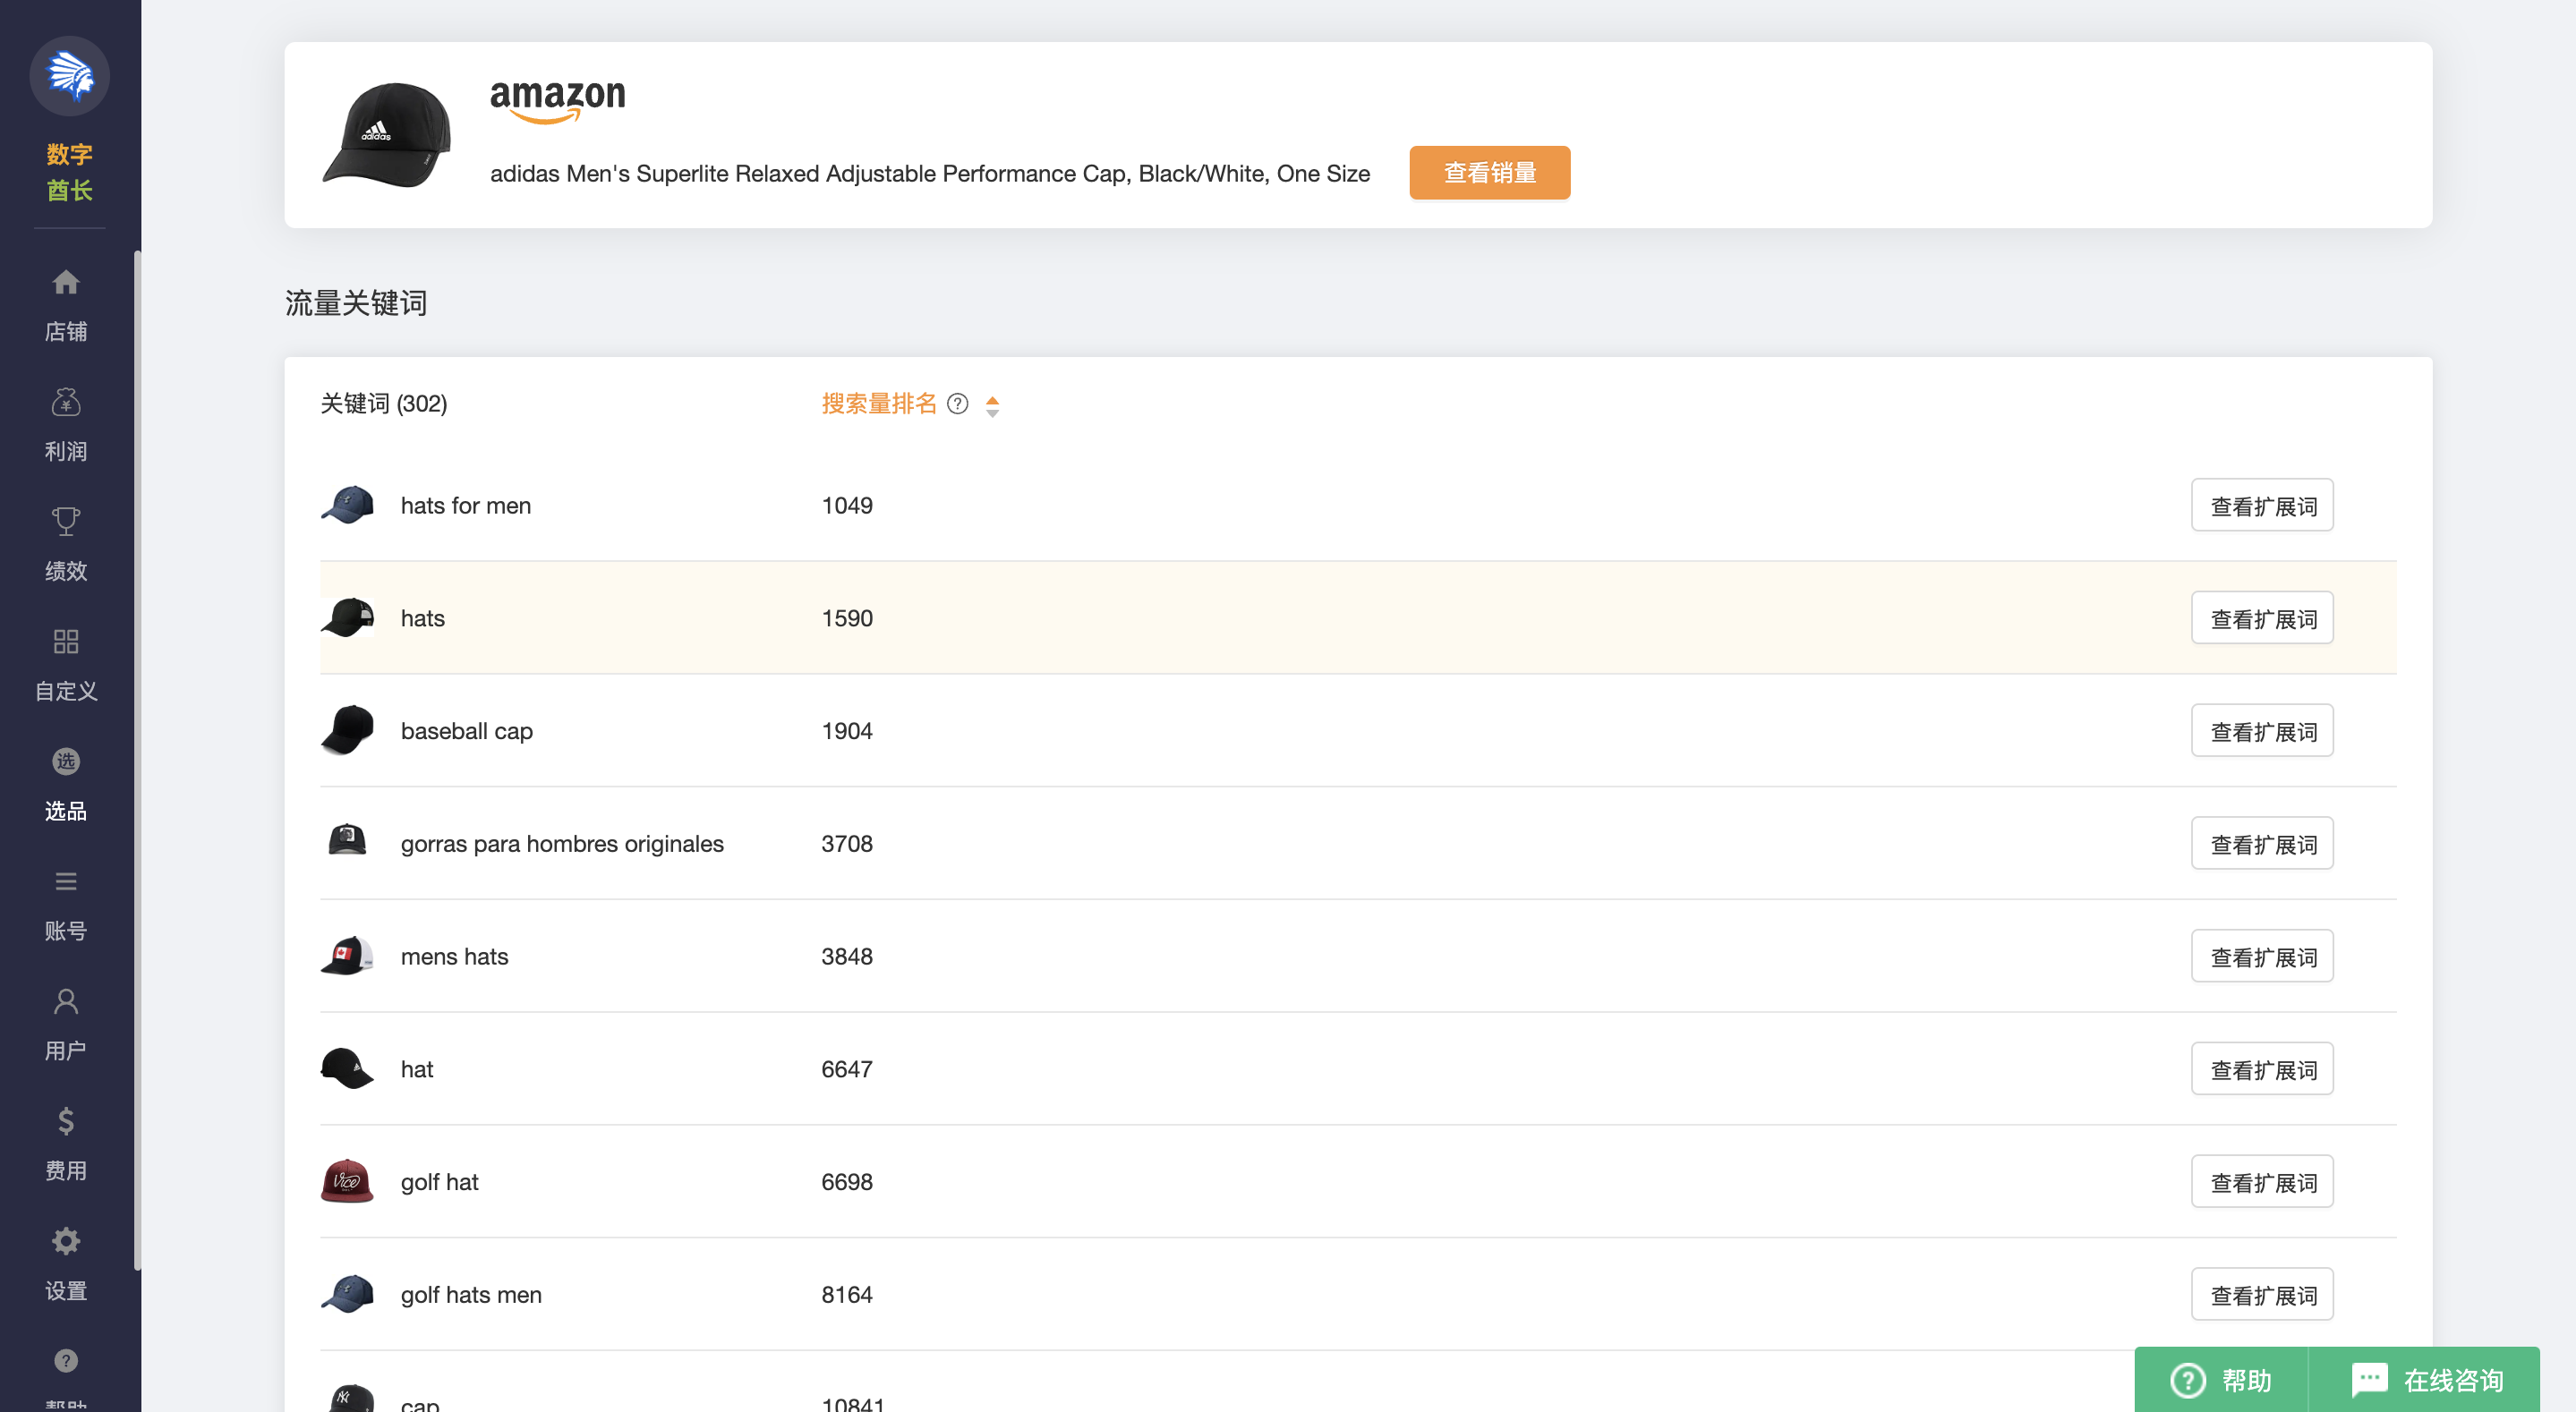Toggle the 搜索量排名 sort arrows

click(x=992, y=405)
